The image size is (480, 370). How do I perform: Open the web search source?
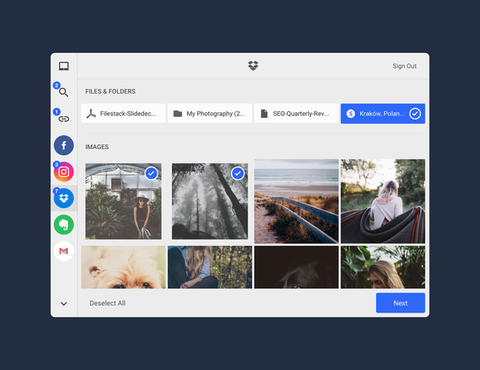tap(63, 92)
